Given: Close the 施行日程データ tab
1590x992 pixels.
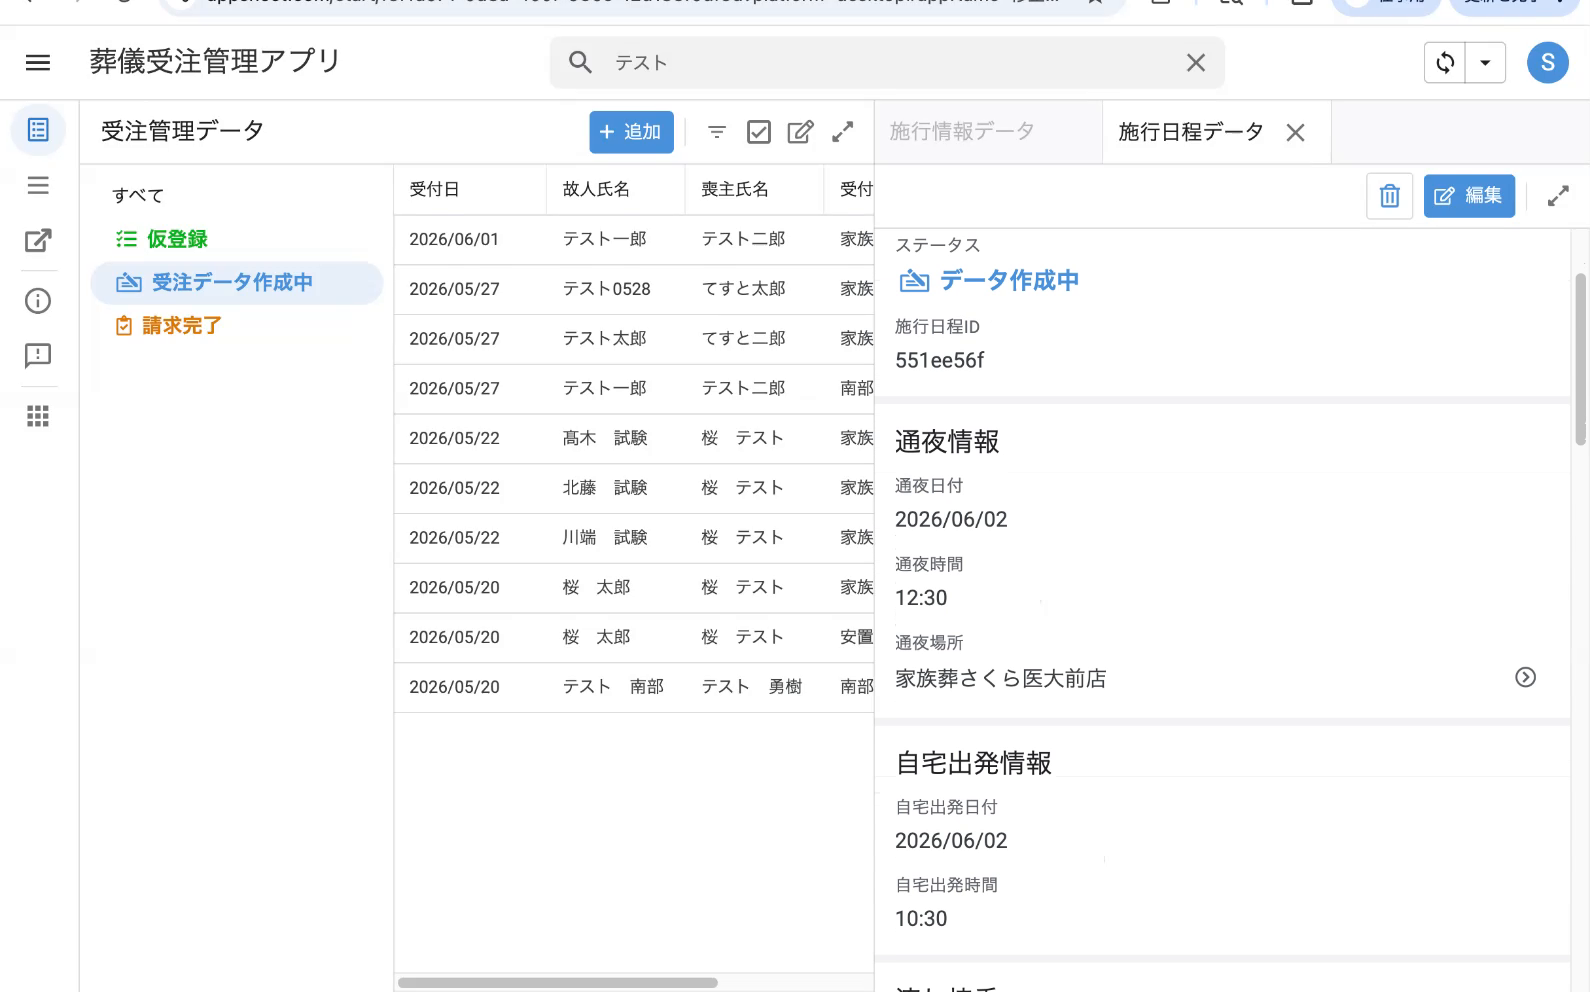Looking at the screenshot, I should (x=1295, y=132).
